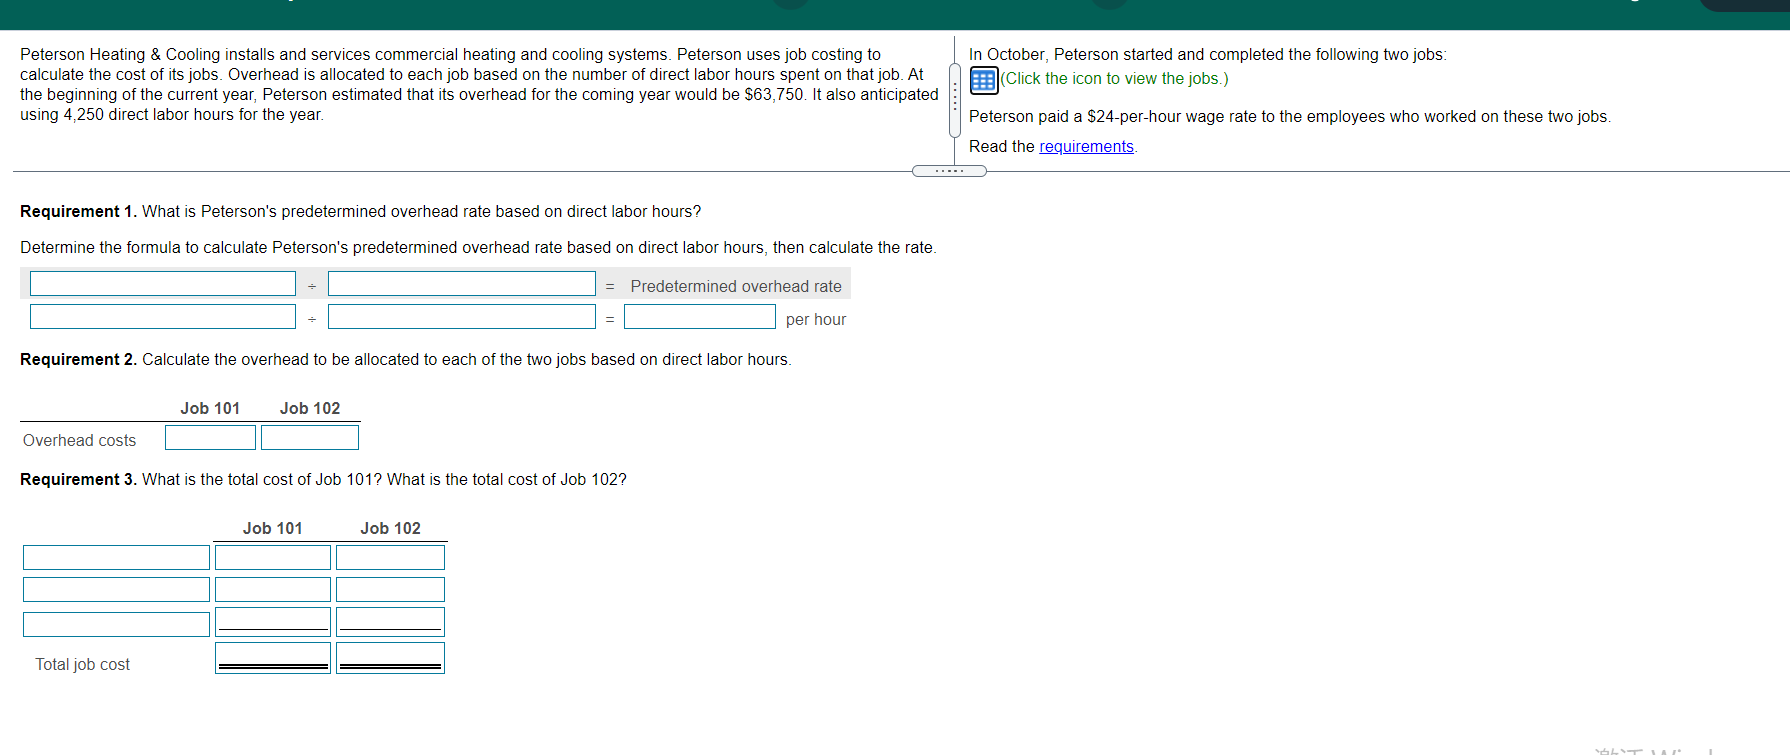
Task: Click the vertical panel divider handle
Action: coord(955,101)
